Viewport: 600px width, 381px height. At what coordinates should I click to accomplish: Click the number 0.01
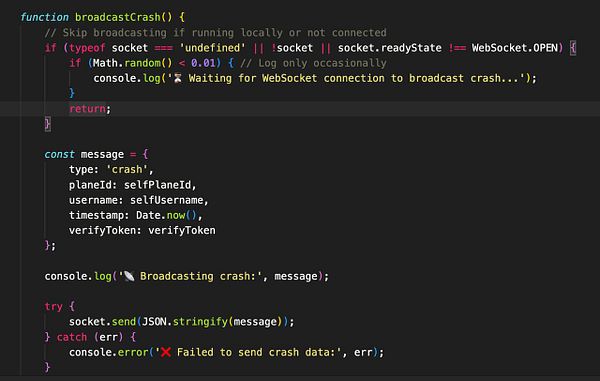tap(203, 63)
